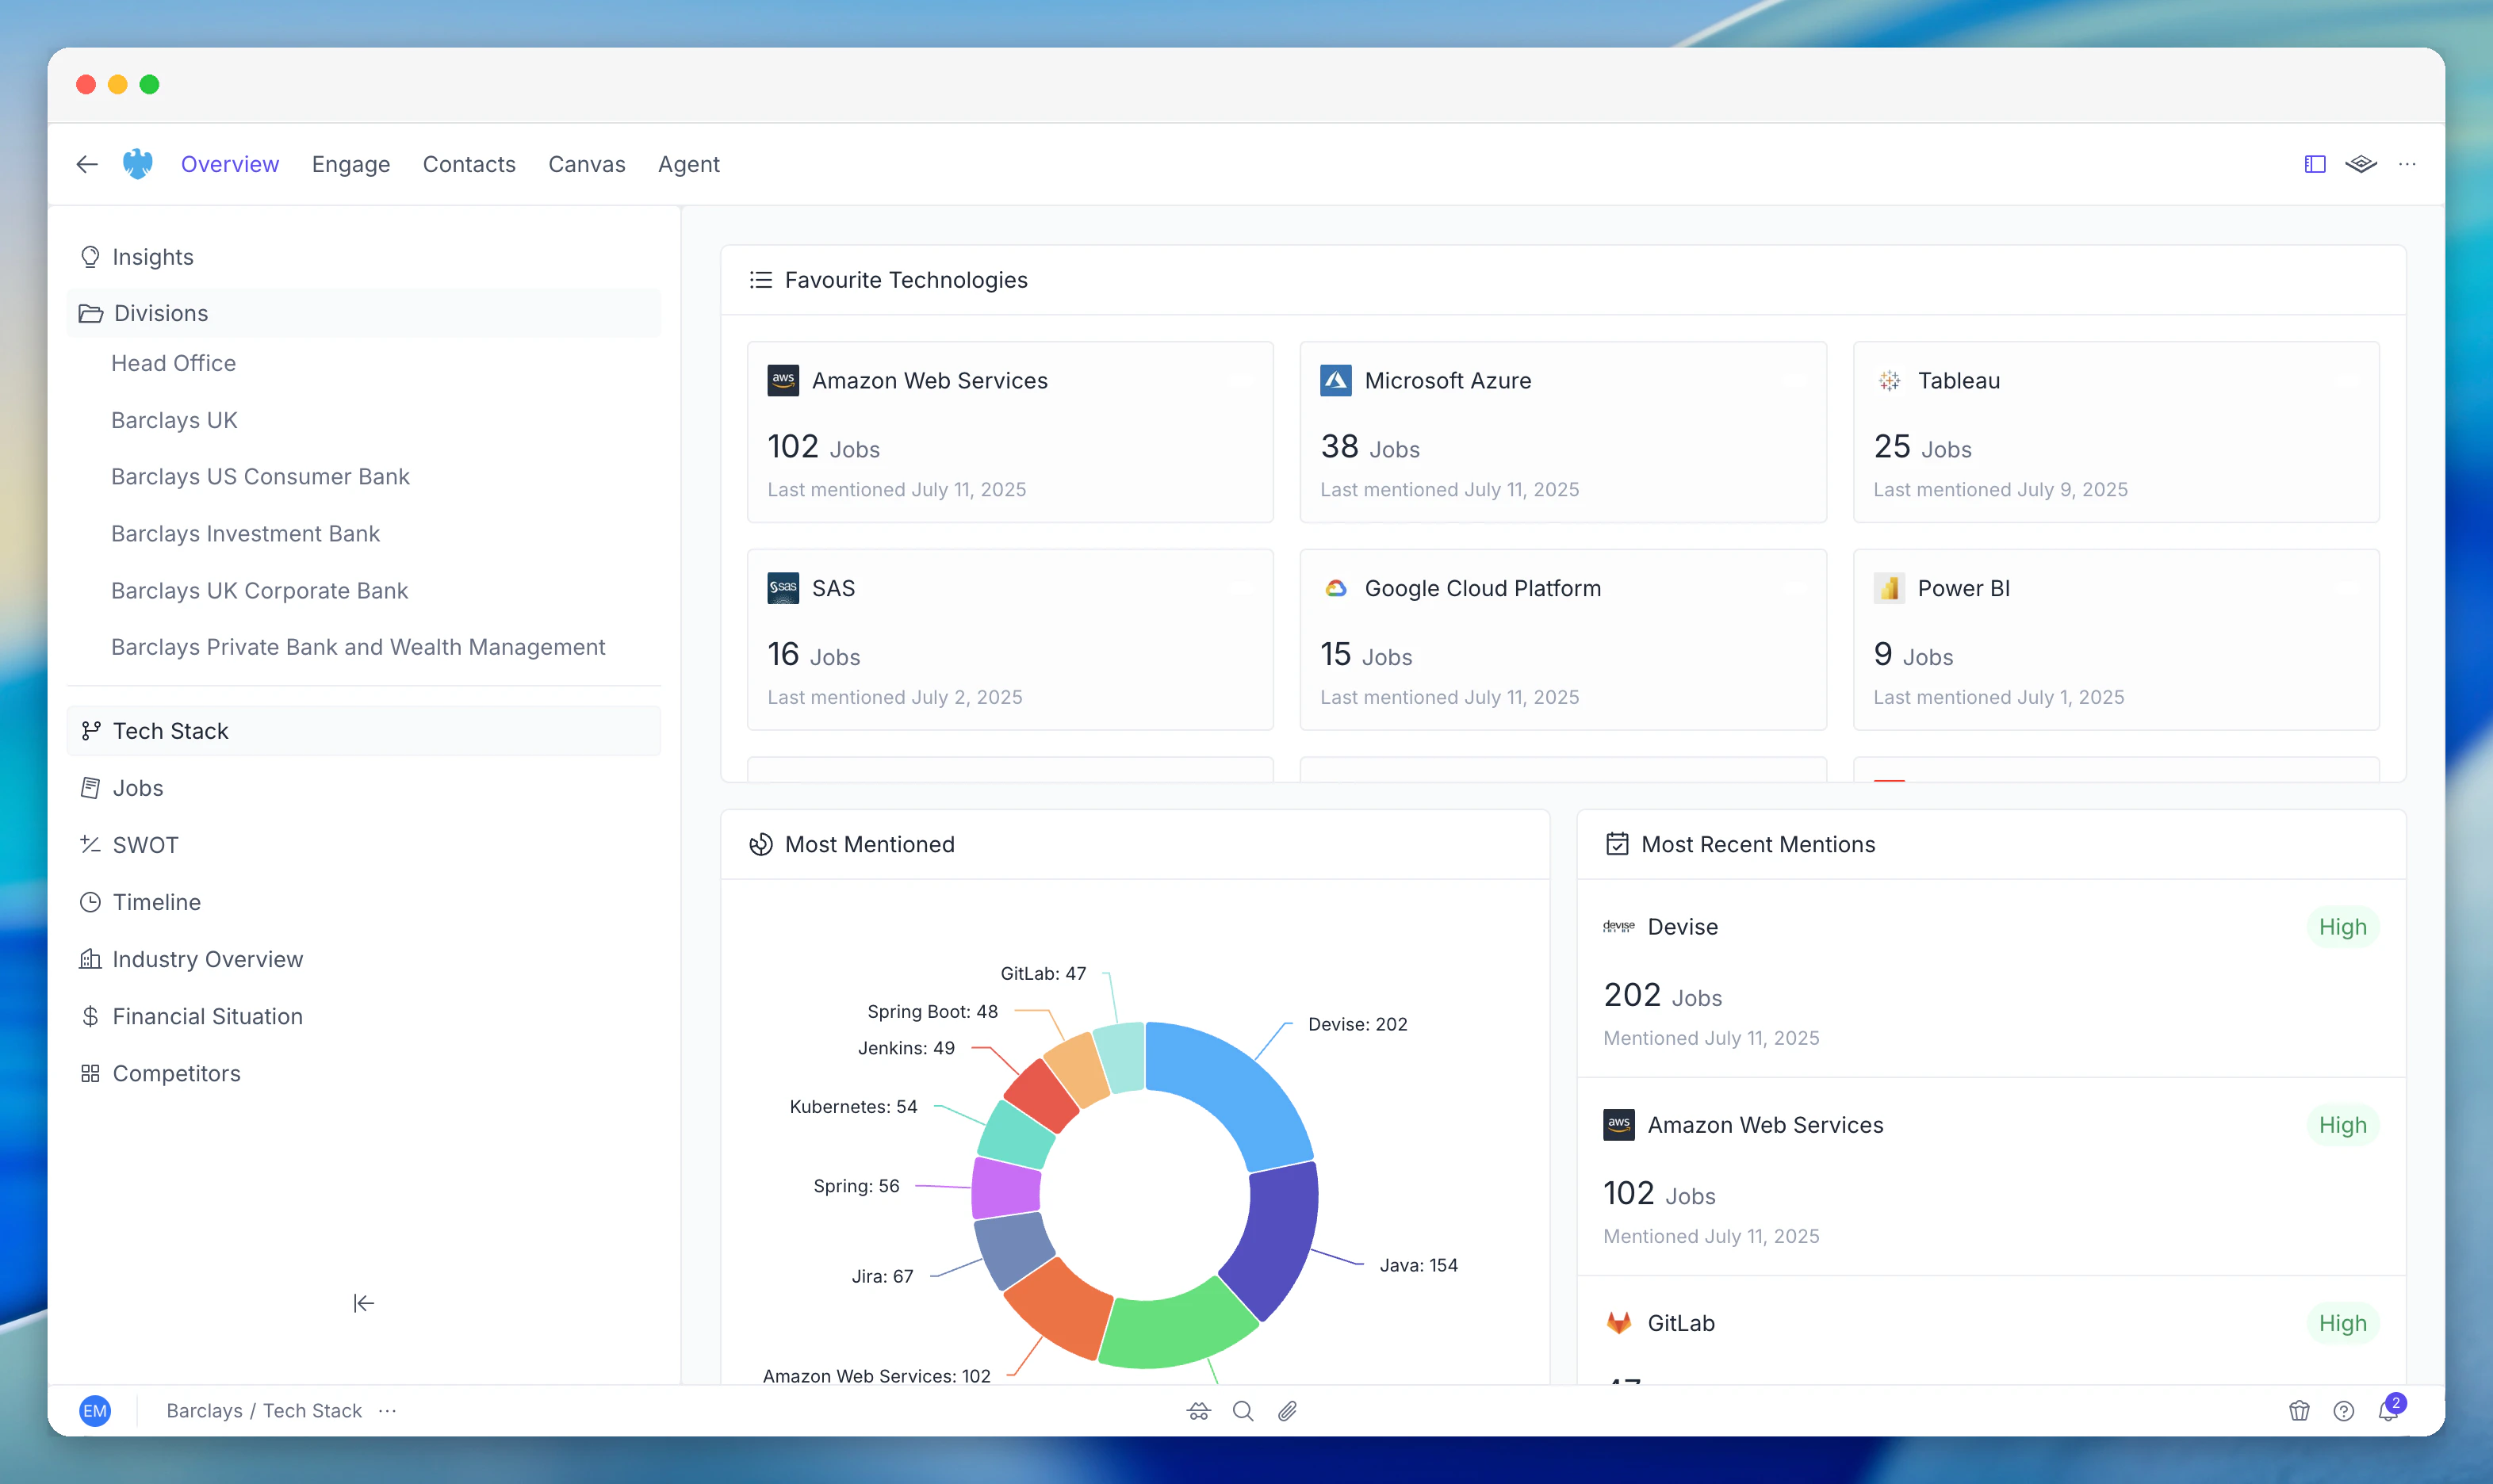Click the EM user avatar
Image resolution: width=2493 pixels, height=1484 pixels.
pyautogui.click(x=95, y=1411)
